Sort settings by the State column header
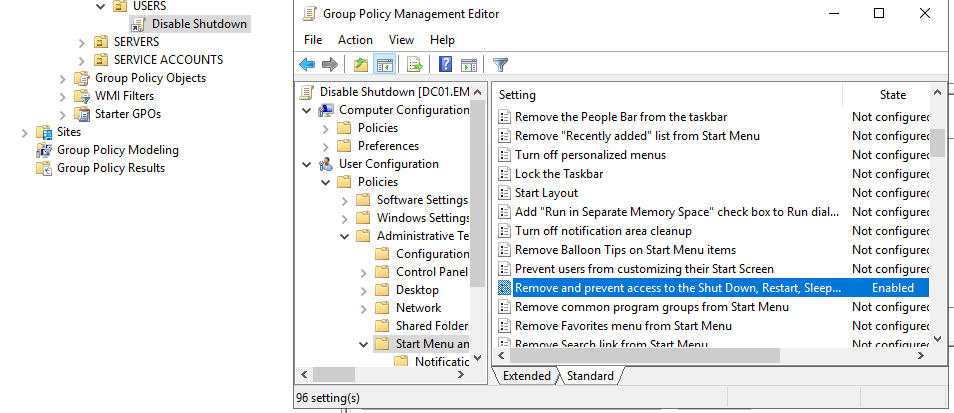The height and width of the screenshot is (413, 954). [x=892, y=95]
